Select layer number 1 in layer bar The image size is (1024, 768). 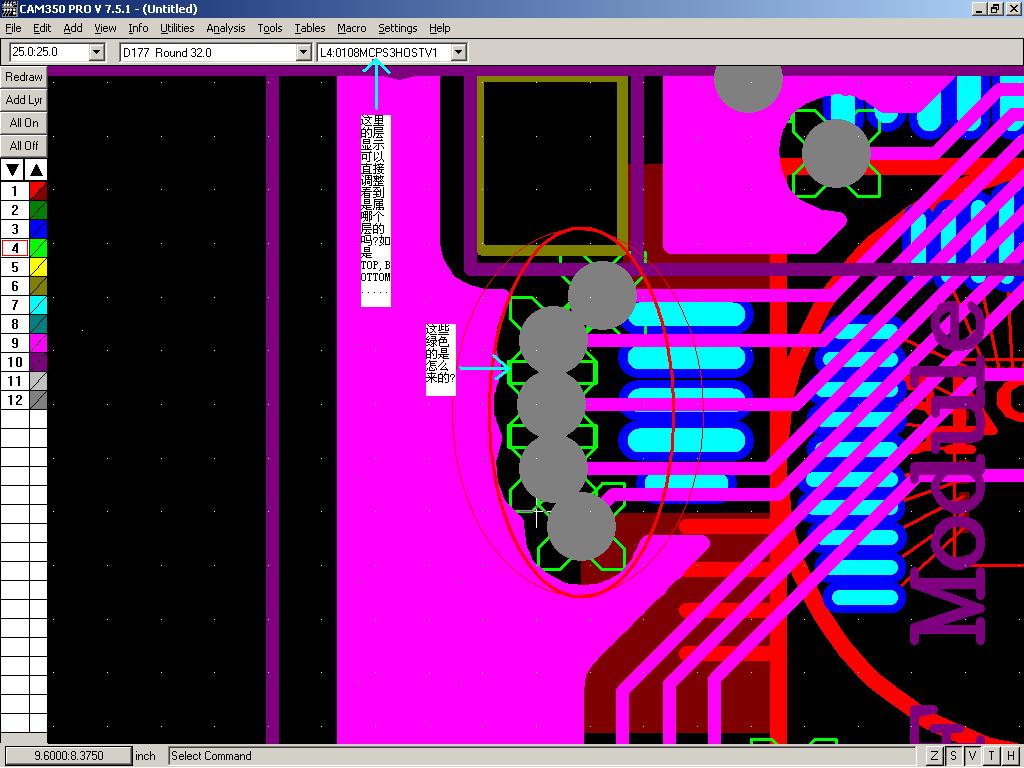tap(15, 191)
